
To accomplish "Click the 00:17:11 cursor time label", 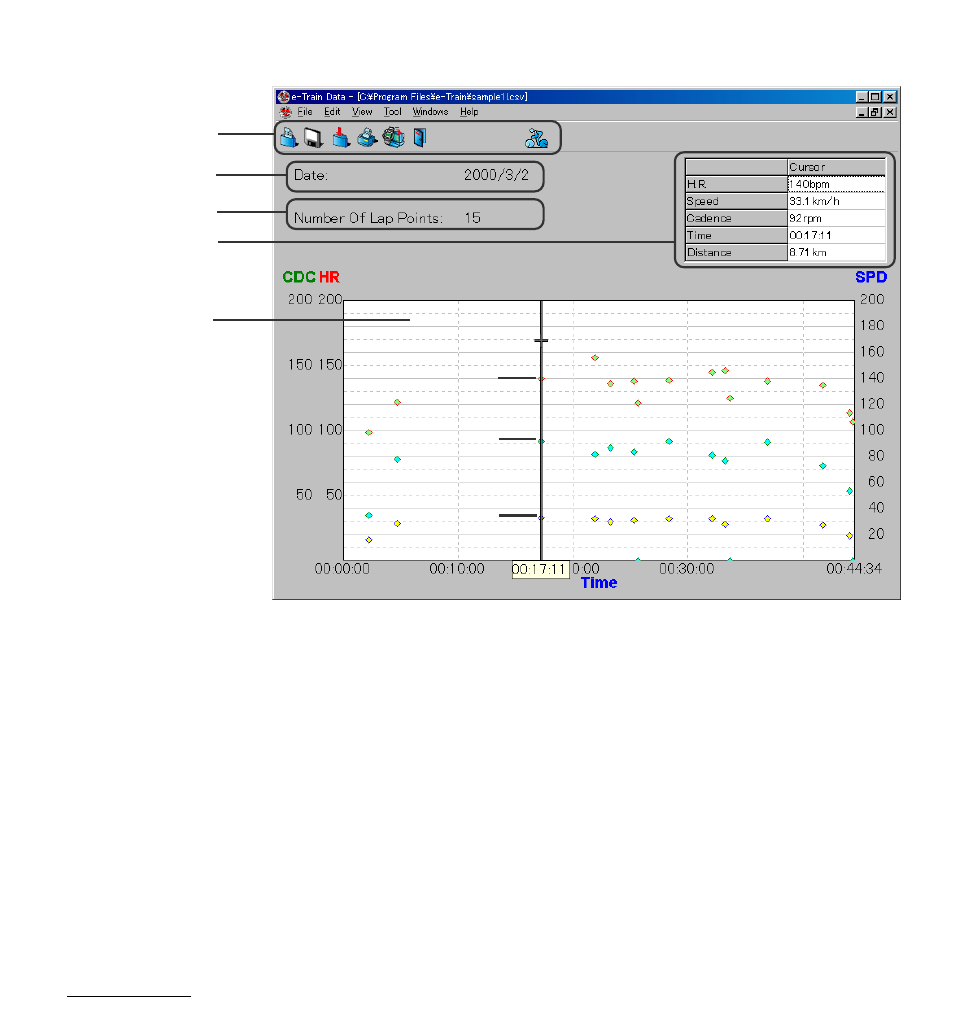I will (x=540, y=569).
